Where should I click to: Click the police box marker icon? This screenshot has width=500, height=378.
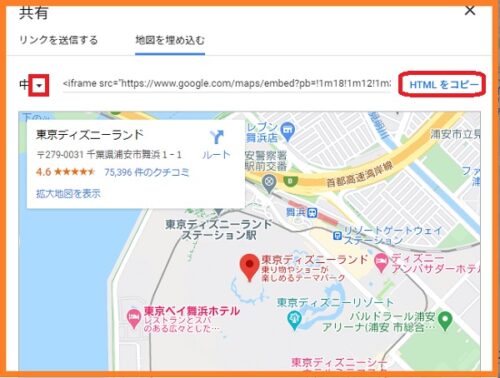pos(269,183)
